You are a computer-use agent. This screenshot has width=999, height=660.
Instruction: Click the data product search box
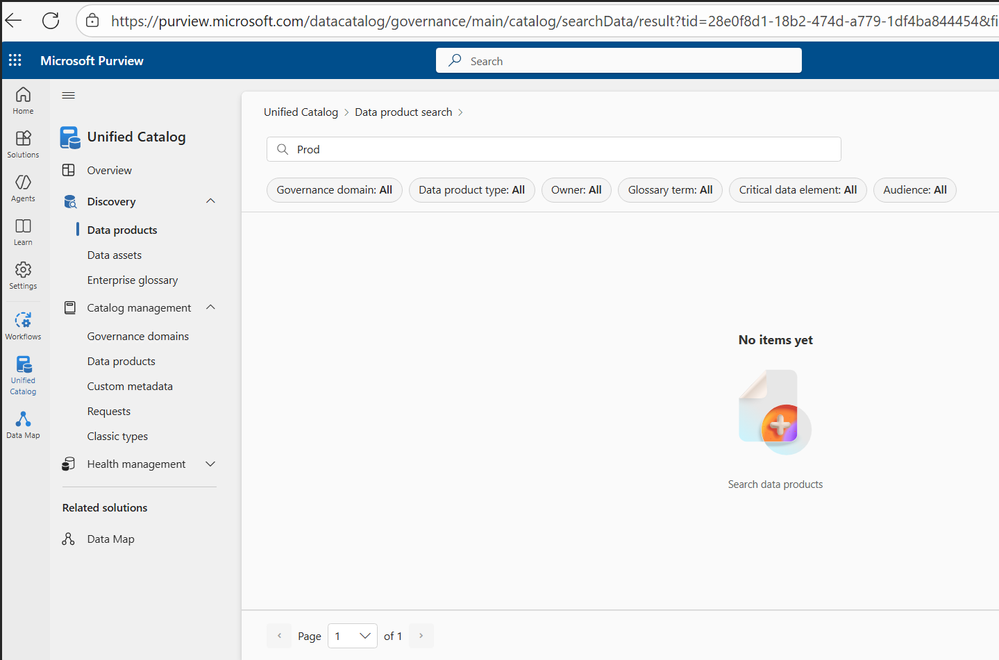[554, 149]
